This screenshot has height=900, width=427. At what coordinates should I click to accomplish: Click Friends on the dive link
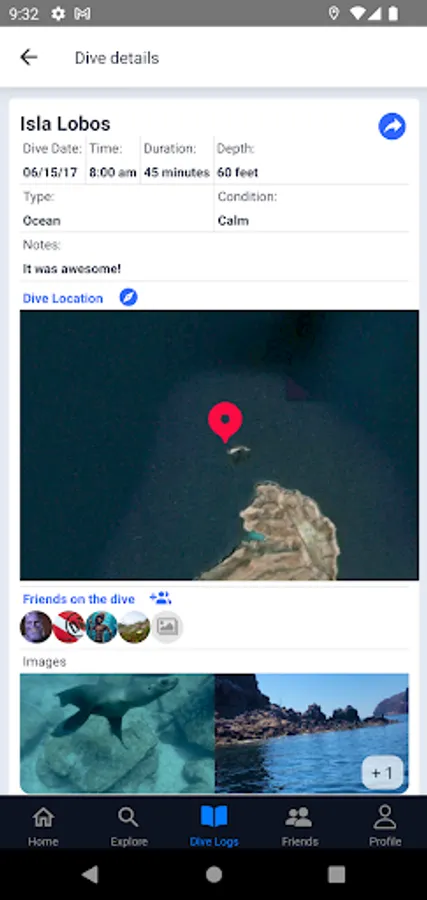point(79,599)
